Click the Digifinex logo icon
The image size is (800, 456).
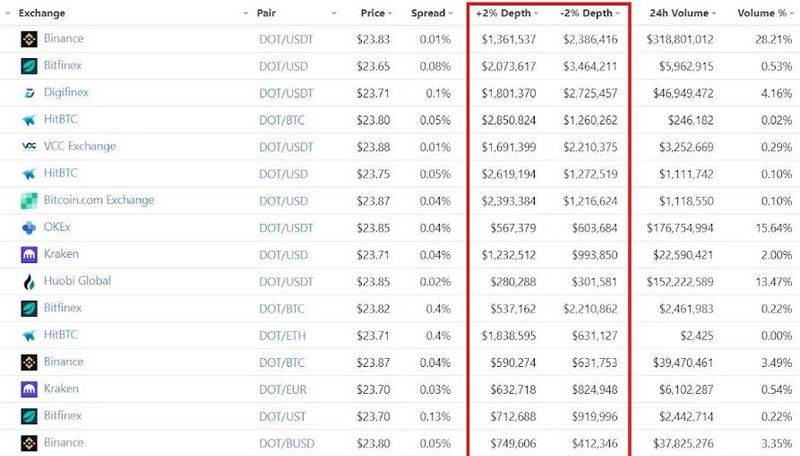click(x=29, y=93)
